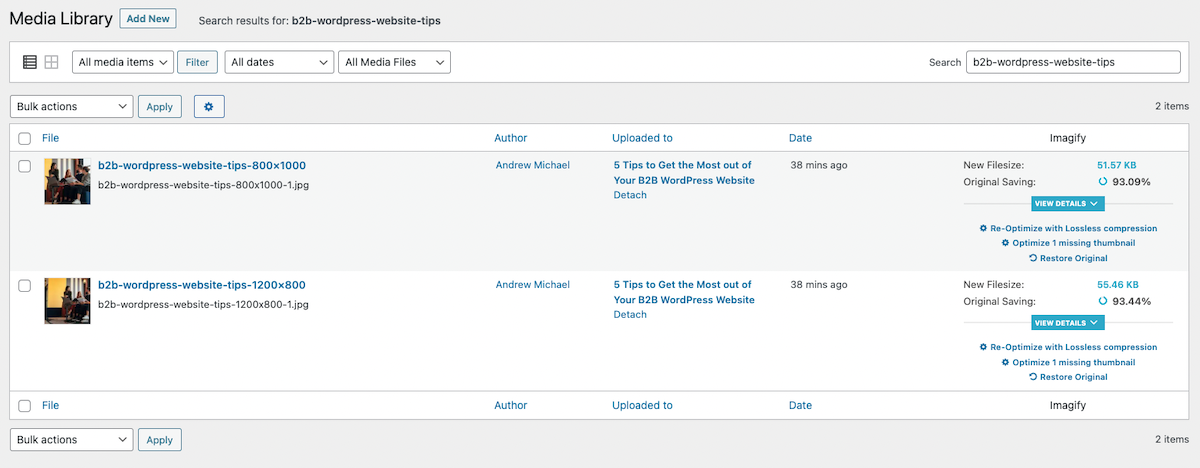Switch to list view icon
1200x468 pixels.
[x=30, y=62]
